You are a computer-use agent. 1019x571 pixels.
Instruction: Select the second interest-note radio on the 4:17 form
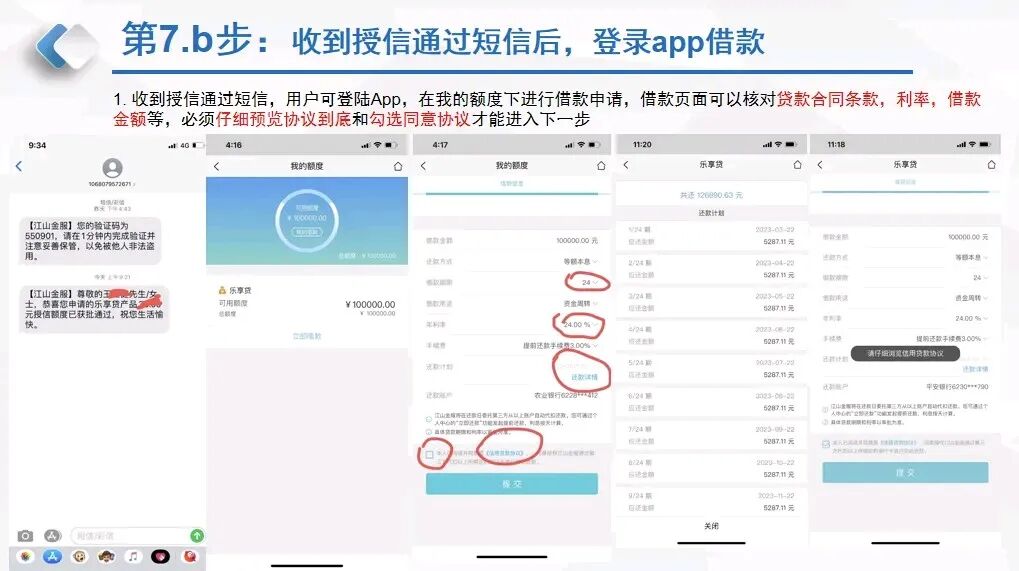(x=428, y=432)
